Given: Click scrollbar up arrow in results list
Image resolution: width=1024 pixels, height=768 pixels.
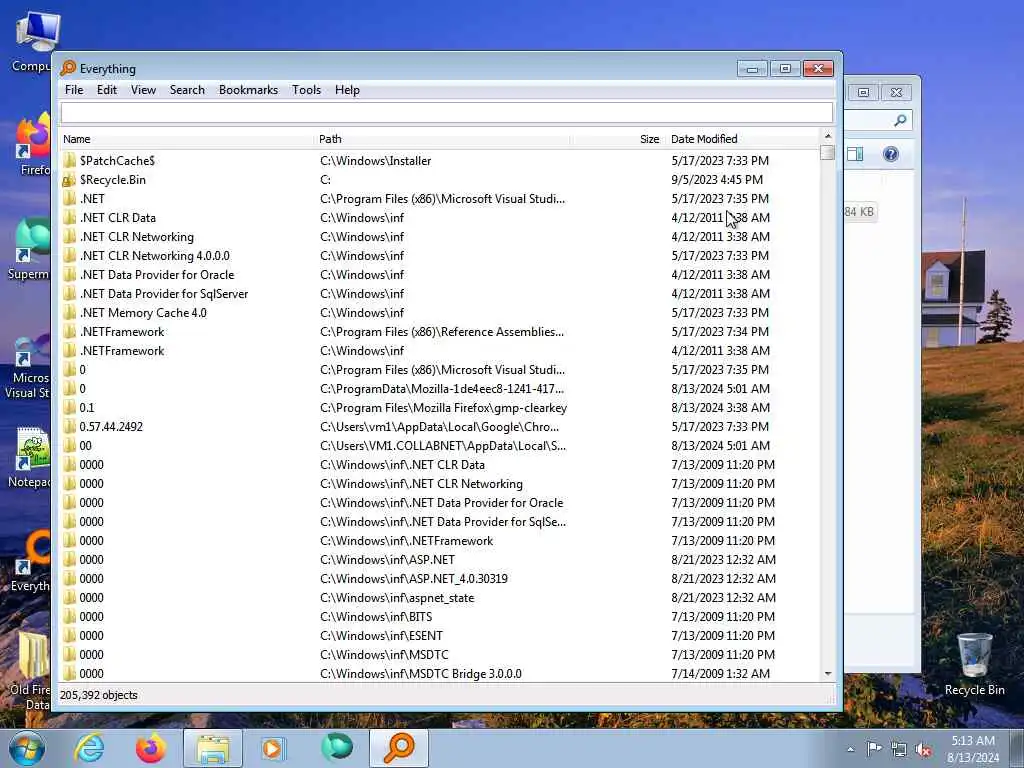Looking at the screenshot, I should coord(827,136).
